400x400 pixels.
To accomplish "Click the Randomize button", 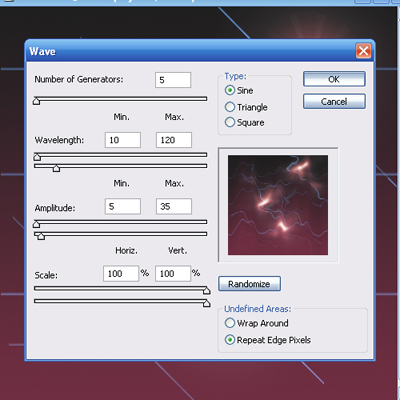I will (x=249, y=284).
